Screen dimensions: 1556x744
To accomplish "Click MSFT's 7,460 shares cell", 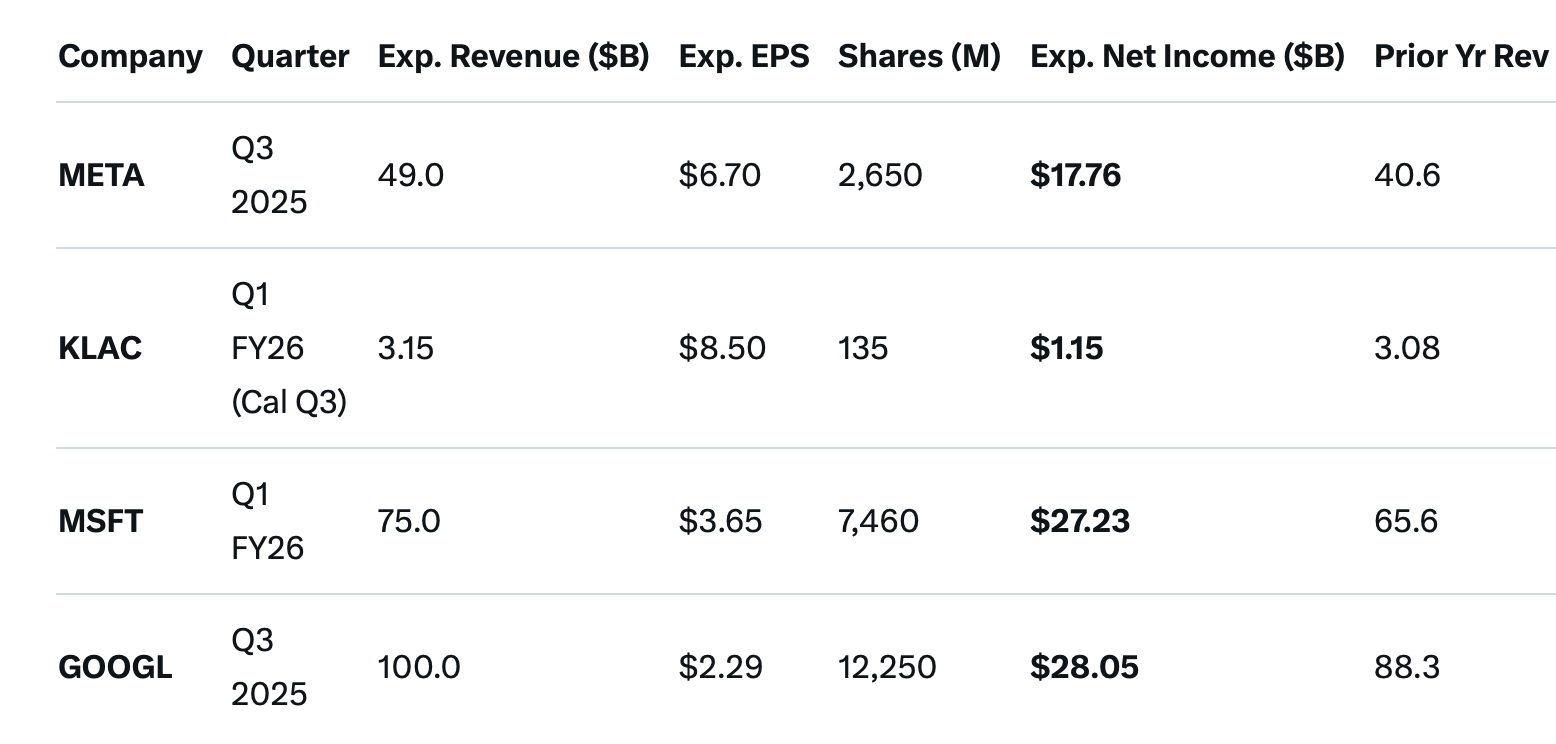I will point(878,521).
